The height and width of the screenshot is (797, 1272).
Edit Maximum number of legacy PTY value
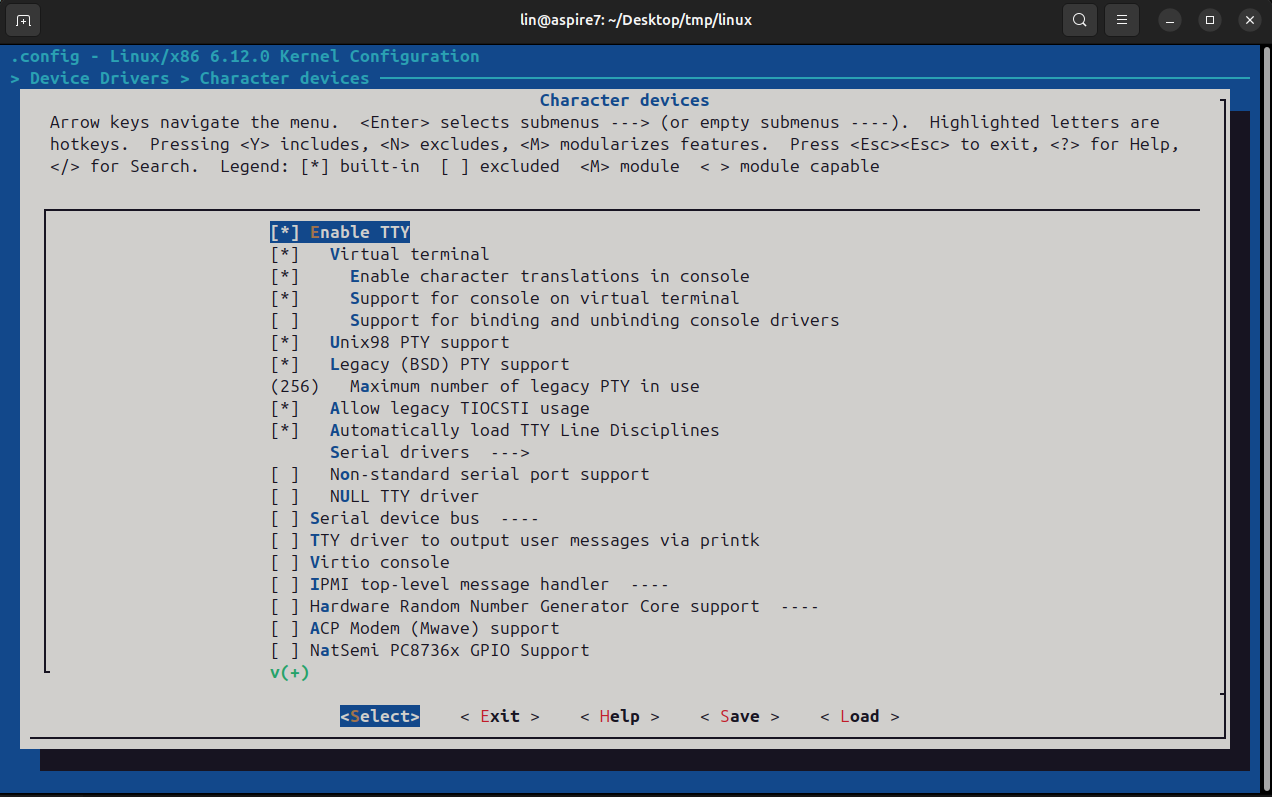point(485,386)
